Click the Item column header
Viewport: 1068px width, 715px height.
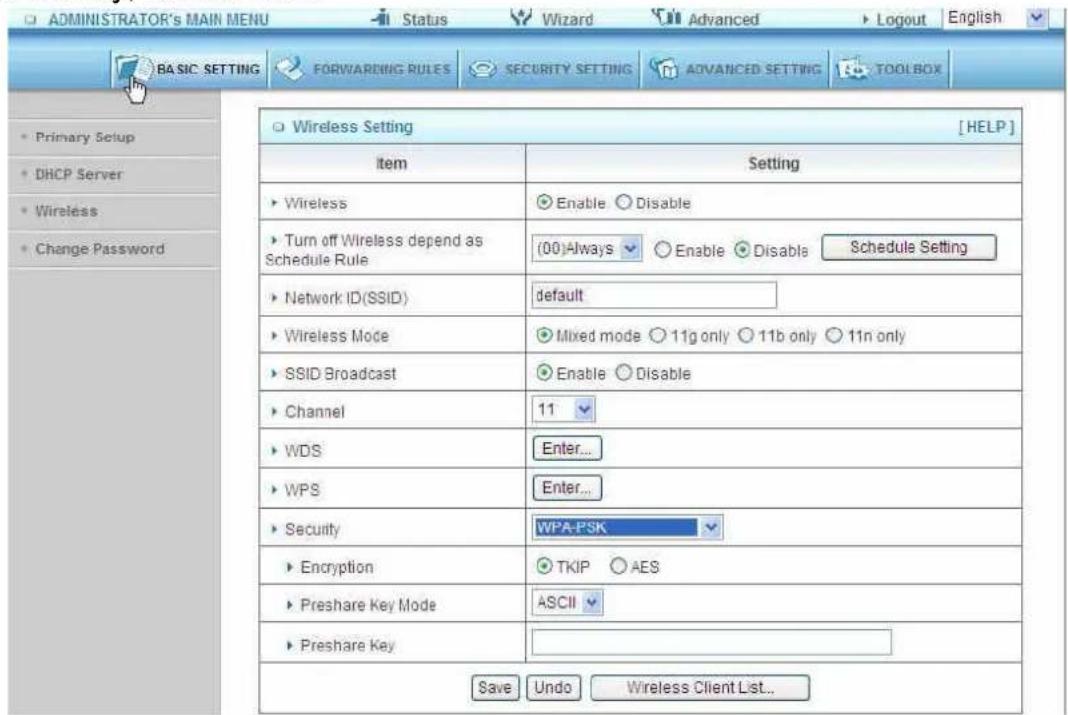(391, 163)
